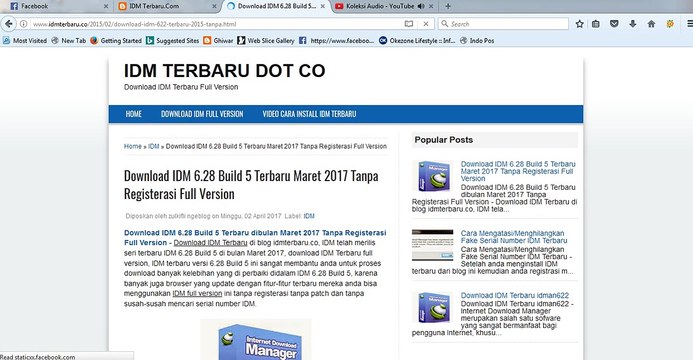The image size is (693, 360).
Task: Click the Home breadcrumb link
Action: 133,146
